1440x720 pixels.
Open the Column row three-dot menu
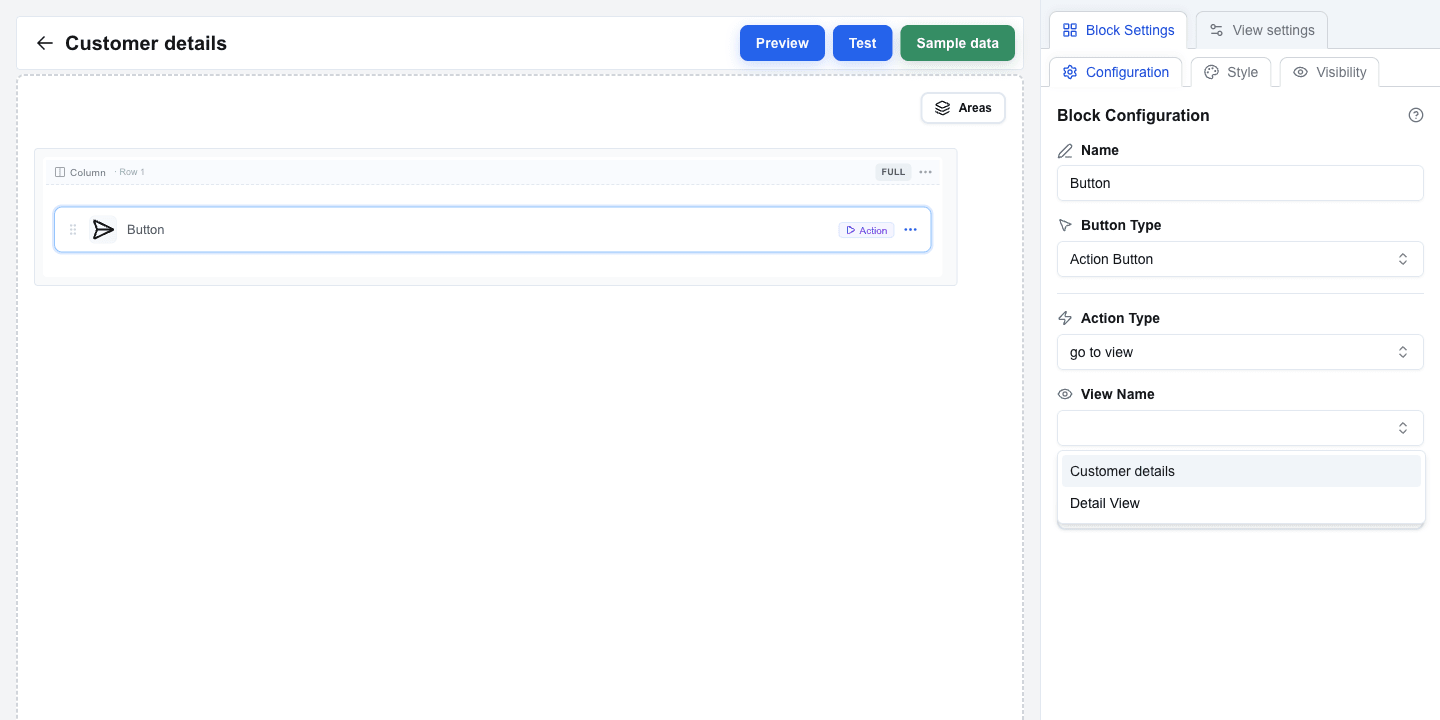pyautogui.click(x=925, y=172)
